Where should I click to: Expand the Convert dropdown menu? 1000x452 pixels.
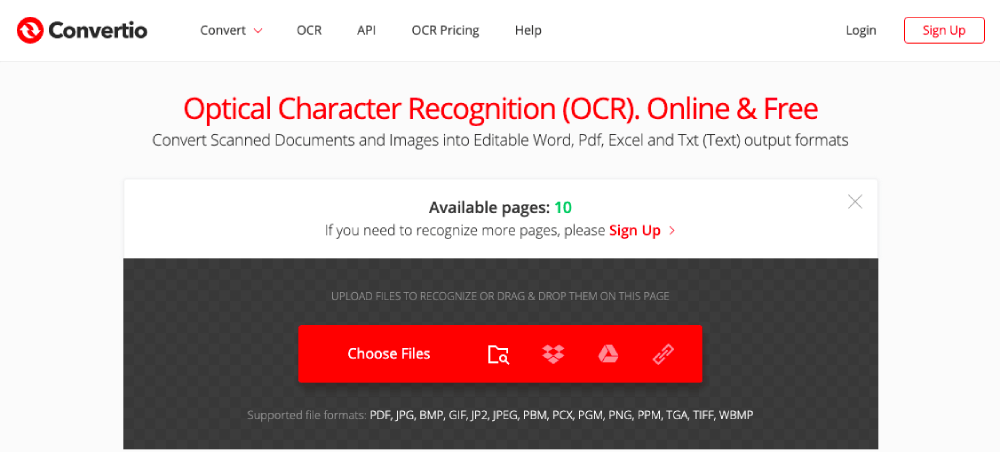[x=231, y=30]
